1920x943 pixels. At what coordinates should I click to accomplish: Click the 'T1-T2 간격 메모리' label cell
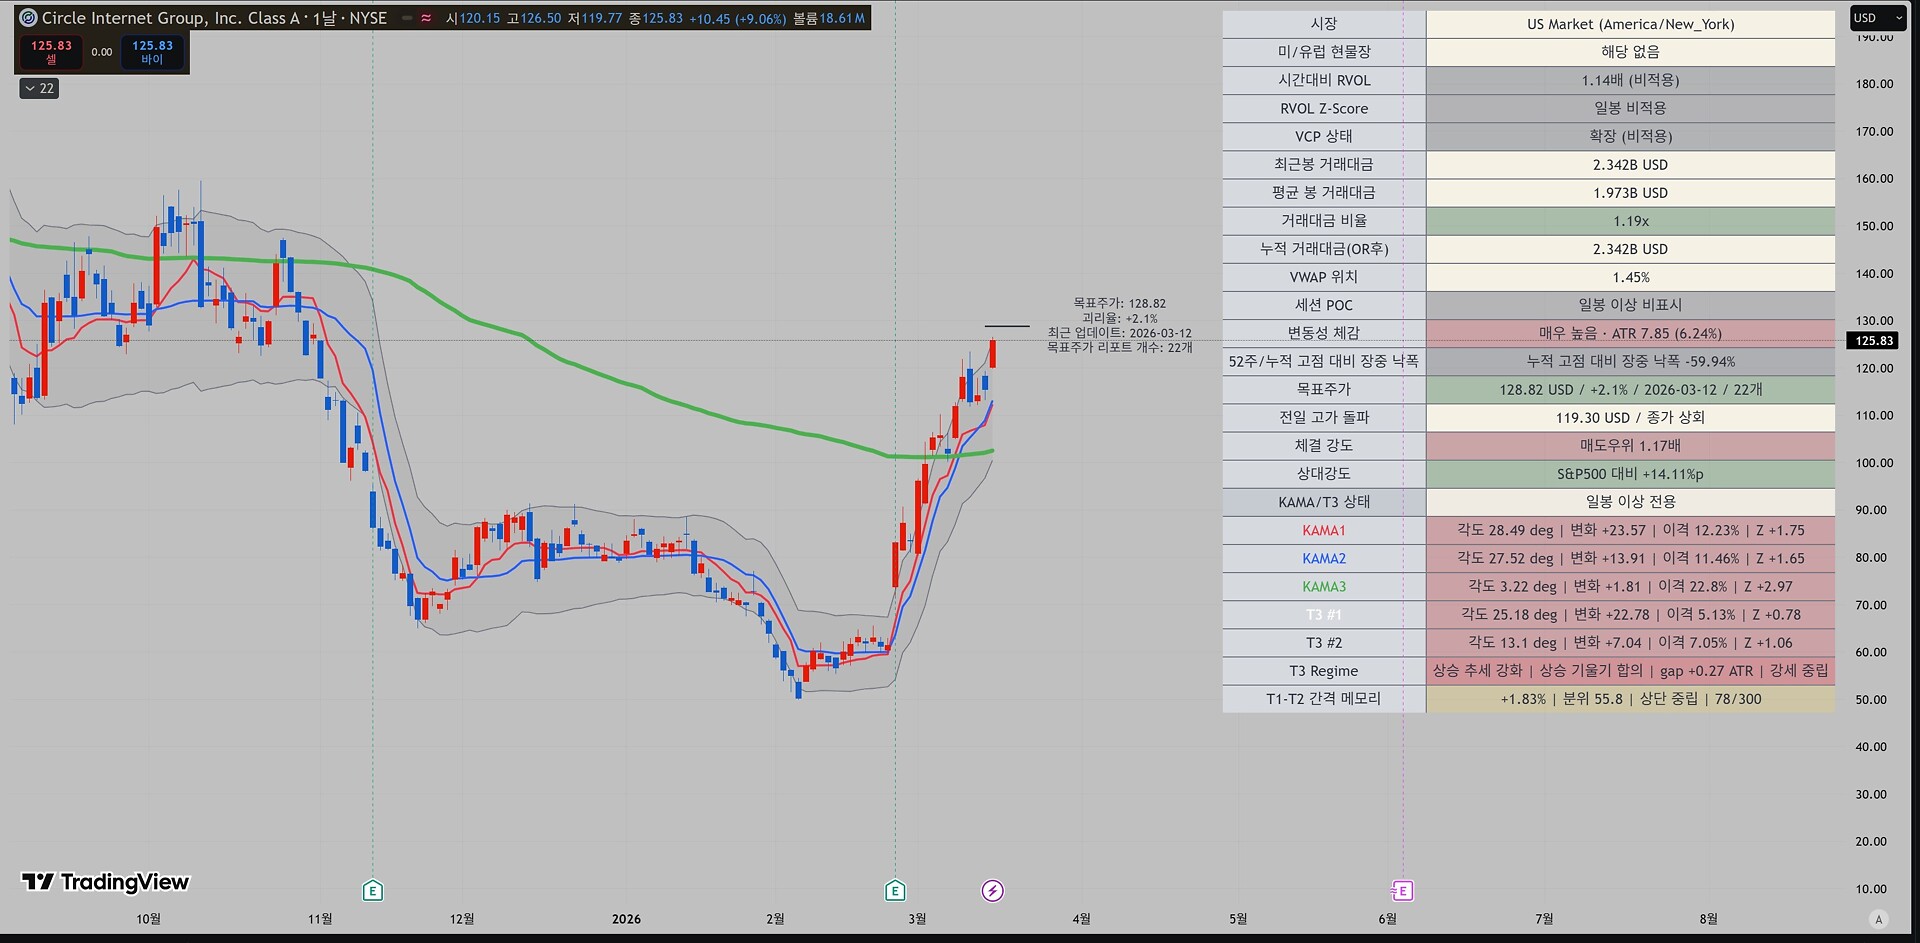[x=1323, y=699]
